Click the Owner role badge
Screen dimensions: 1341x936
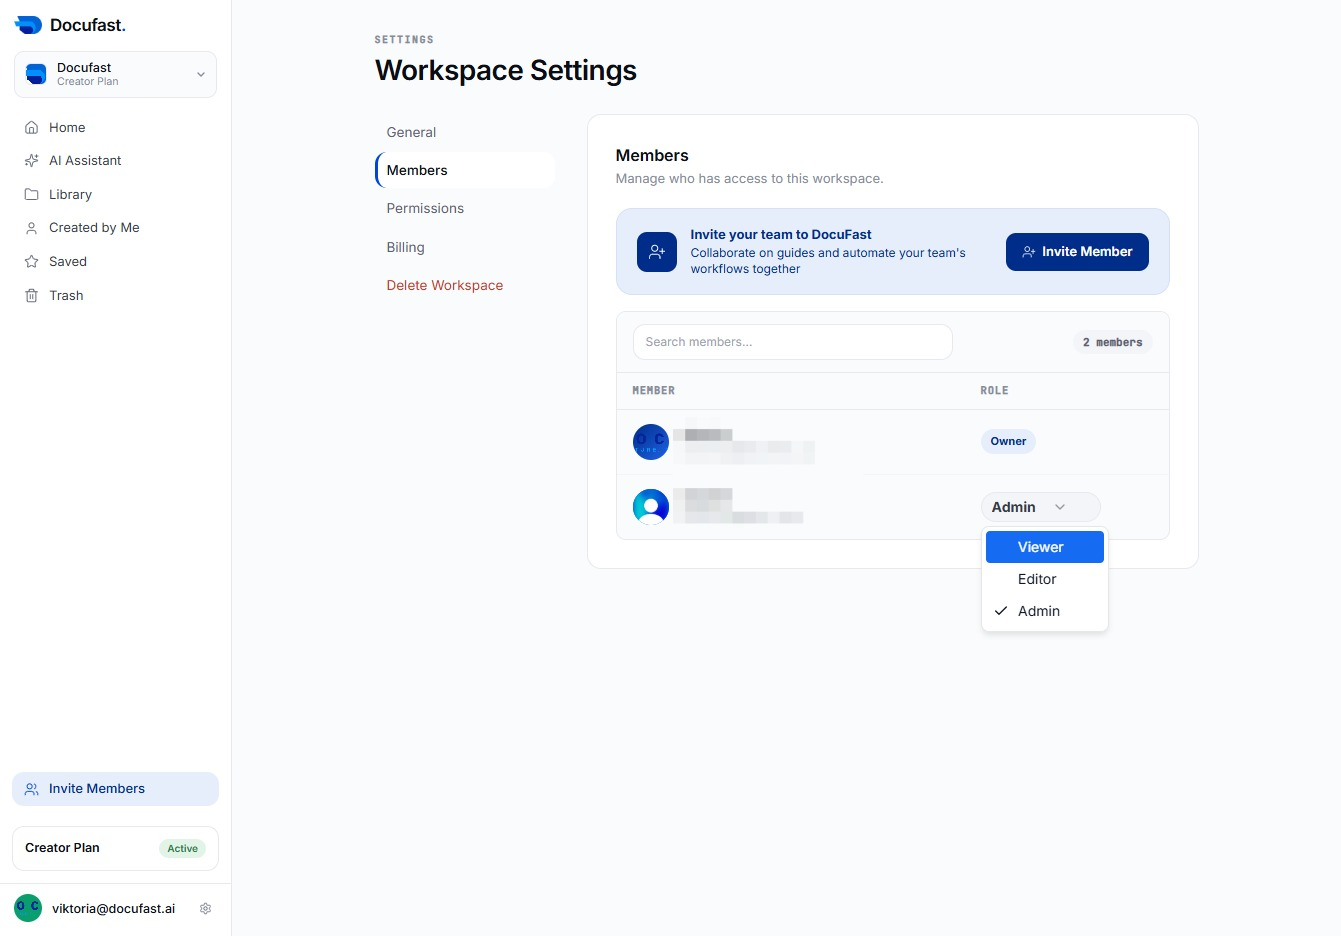[1008, 441]
